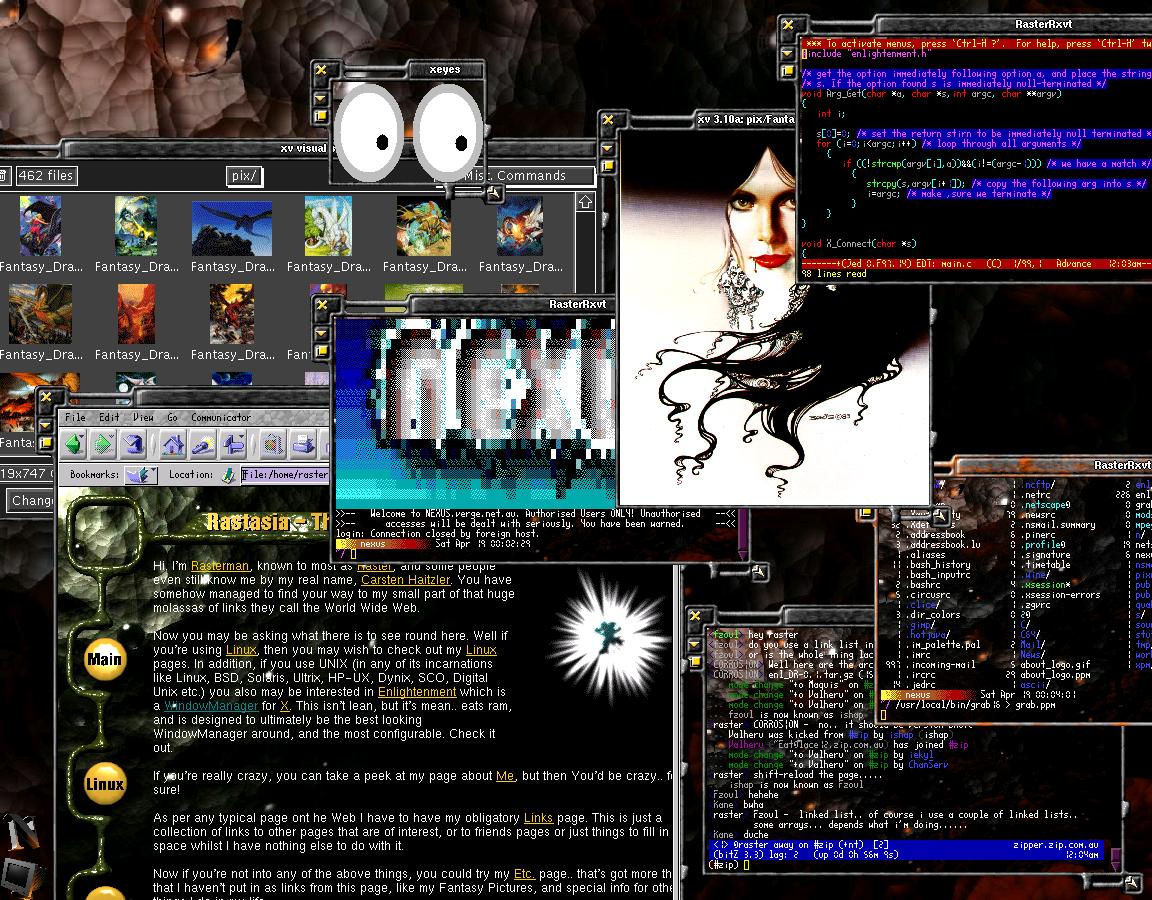The width and height of the screenshot is (1152, 900).
Task: Click resize handle of the IRC terminal window
Action: tap(1131, 882)
